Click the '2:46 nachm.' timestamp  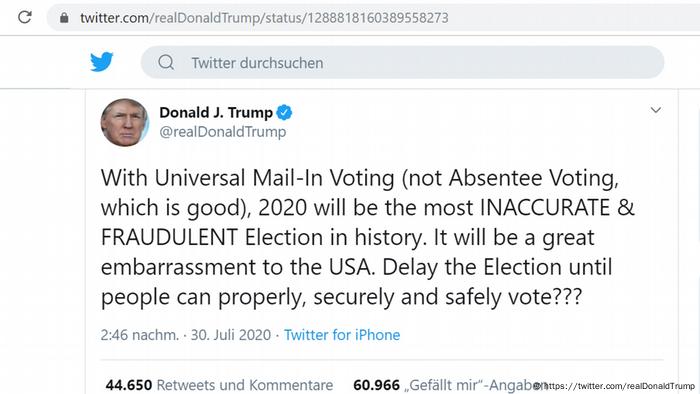140,335
